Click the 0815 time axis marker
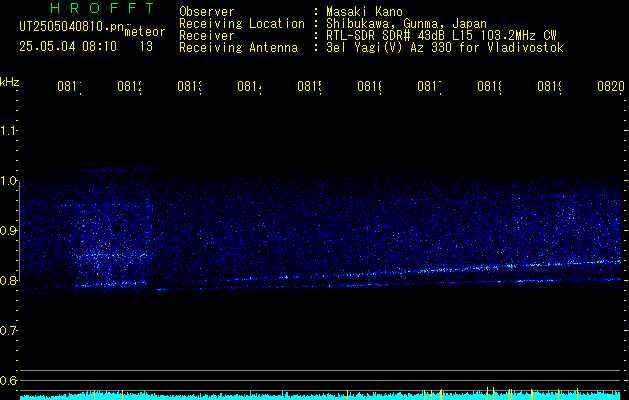 309,87
